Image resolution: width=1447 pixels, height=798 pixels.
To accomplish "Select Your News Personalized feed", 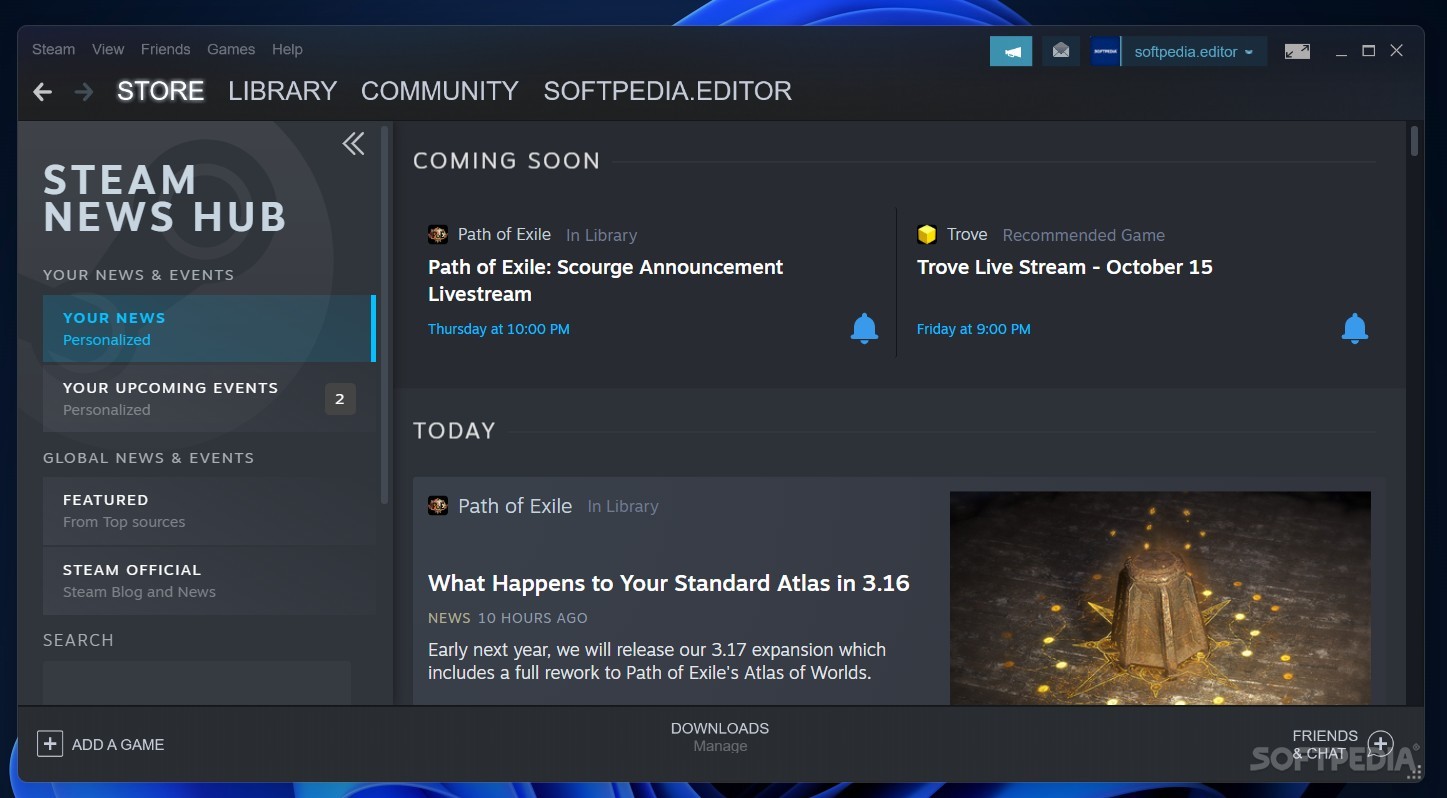I will [x=209, y=328].
